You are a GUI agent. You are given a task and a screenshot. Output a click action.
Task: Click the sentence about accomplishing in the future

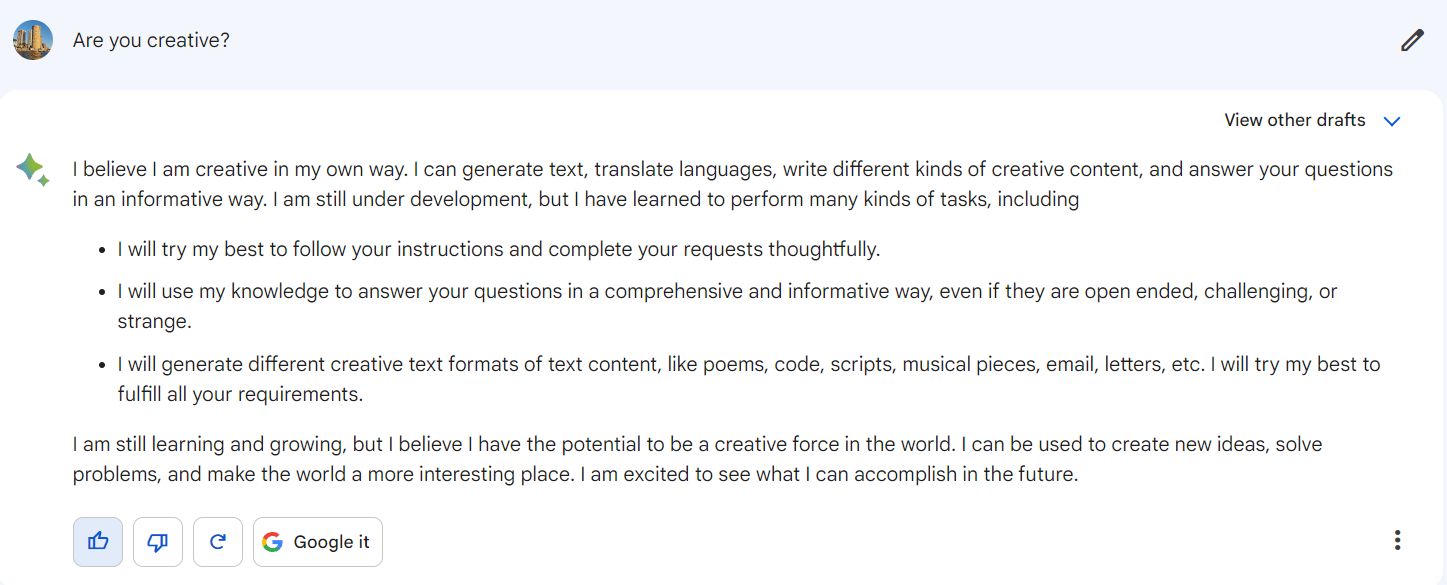point(834,474)
